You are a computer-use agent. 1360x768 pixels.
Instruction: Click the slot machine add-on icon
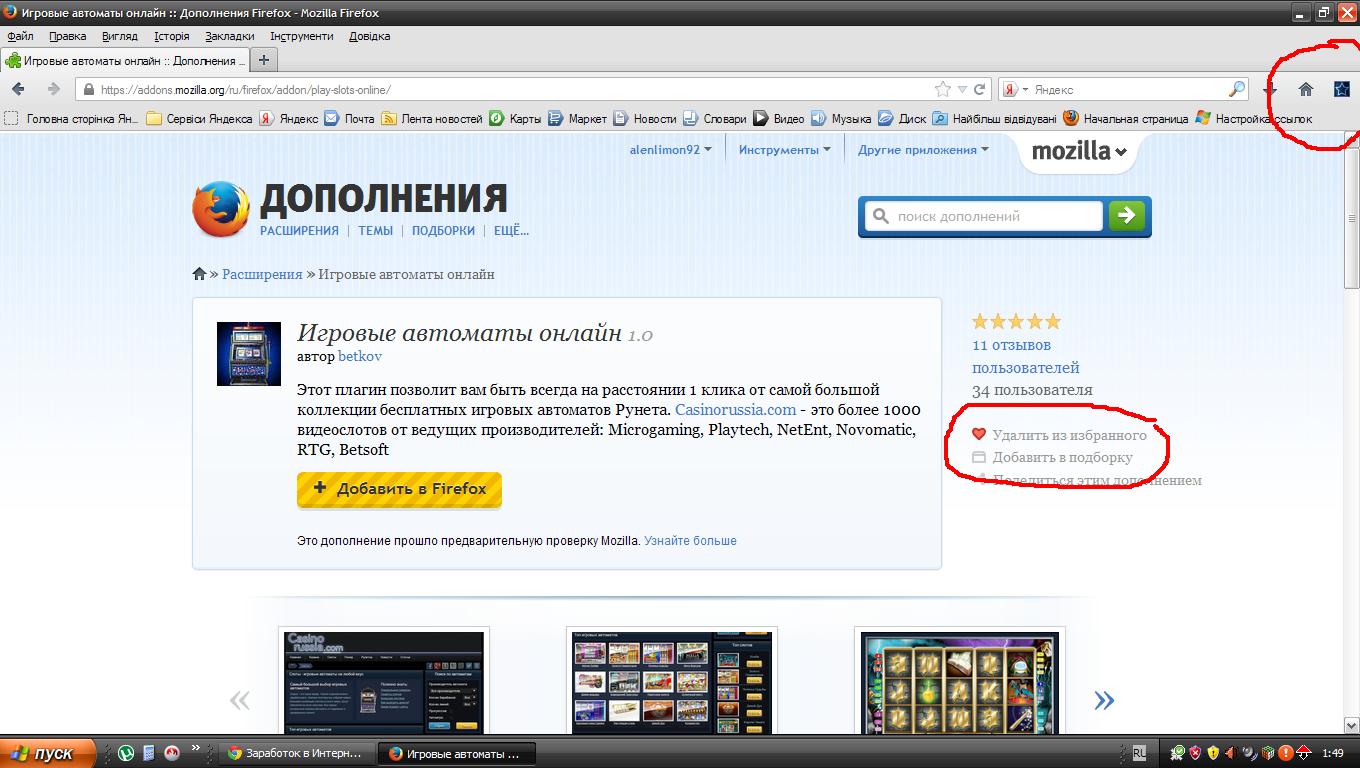coord(249,354)
